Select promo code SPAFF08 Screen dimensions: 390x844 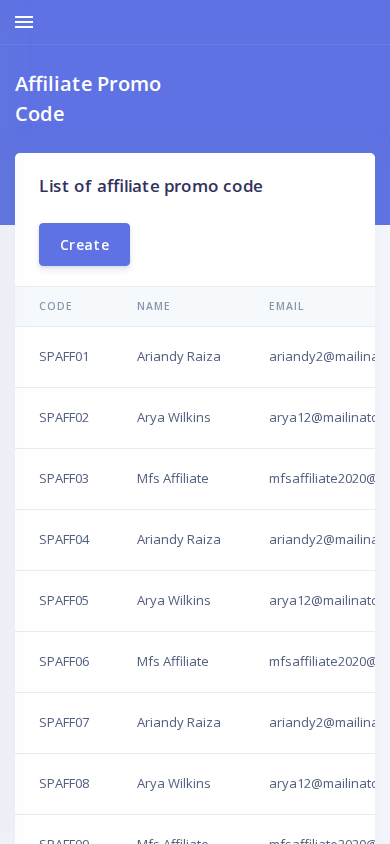(64, 783)
